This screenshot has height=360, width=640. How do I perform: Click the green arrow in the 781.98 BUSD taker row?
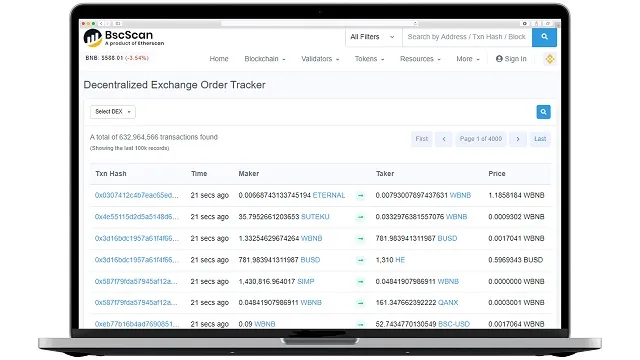[360, 238]
